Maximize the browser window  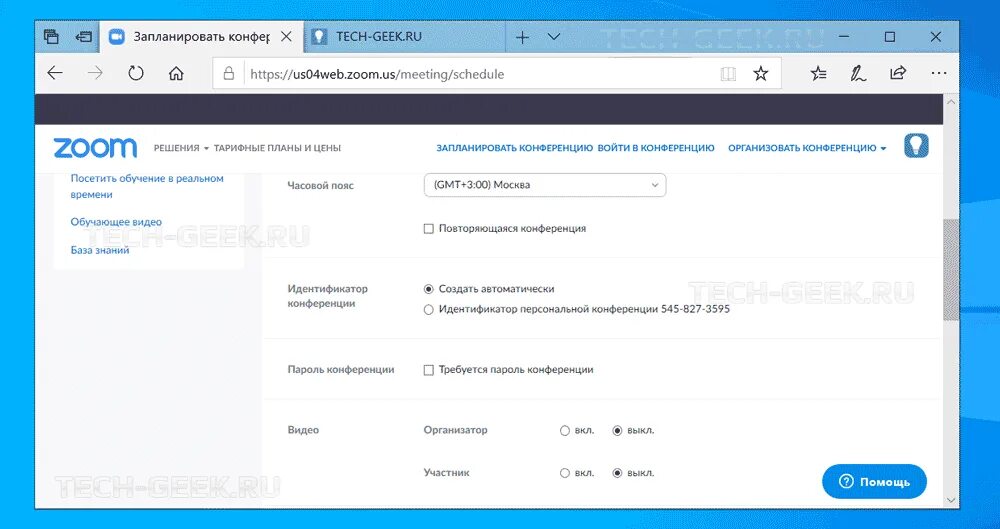[890, 37]
